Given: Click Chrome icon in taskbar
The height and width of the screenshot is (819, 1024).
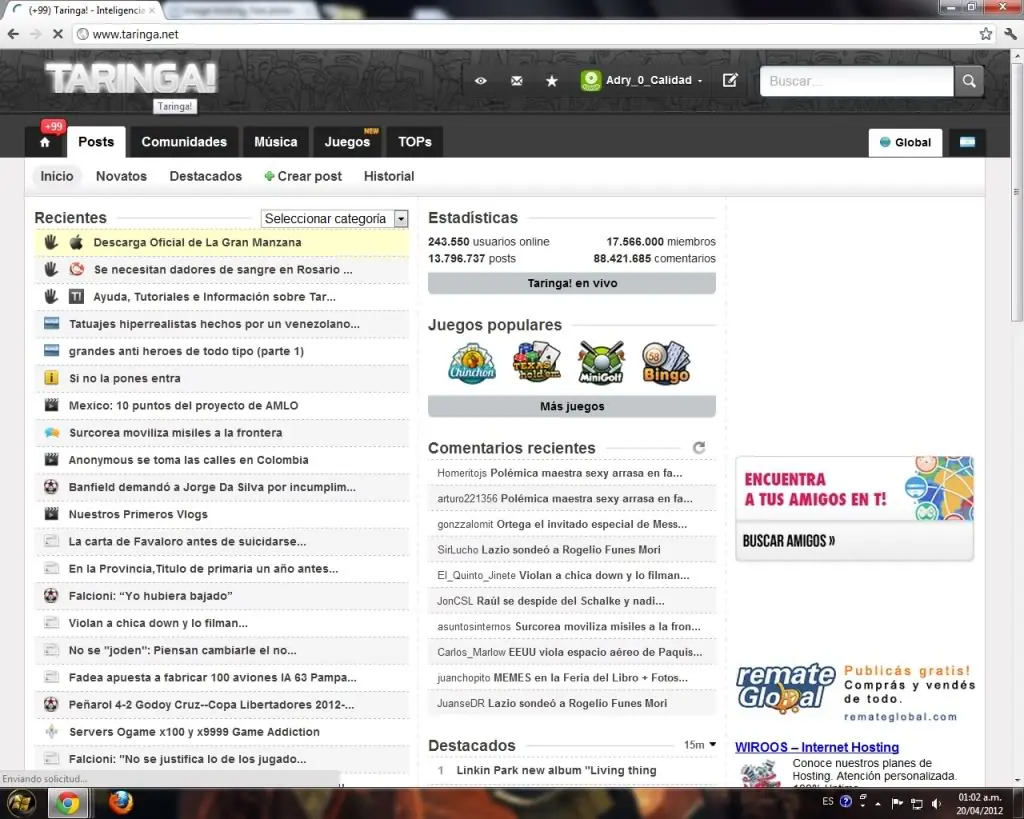Looking at the screenshot, I should point(67,803).
